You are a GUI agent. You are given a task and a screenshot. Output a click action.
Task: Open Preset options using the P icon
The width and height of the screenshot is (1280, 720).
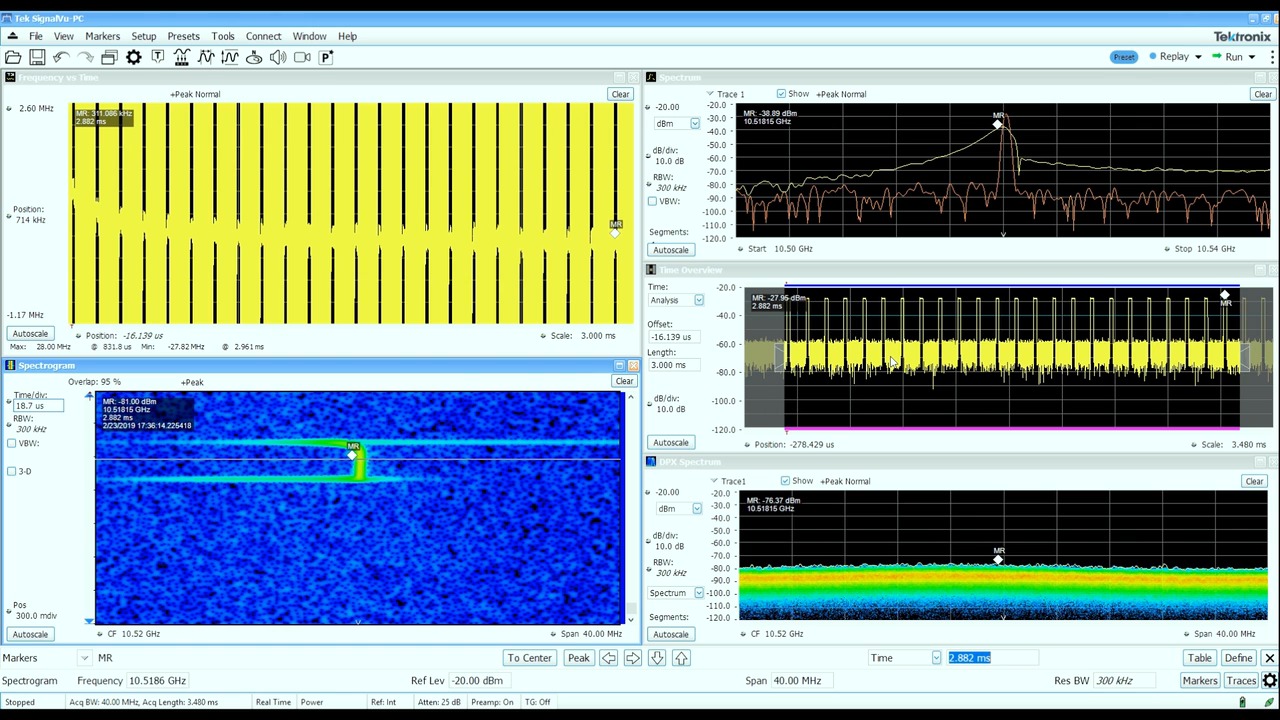pos(325,57)
